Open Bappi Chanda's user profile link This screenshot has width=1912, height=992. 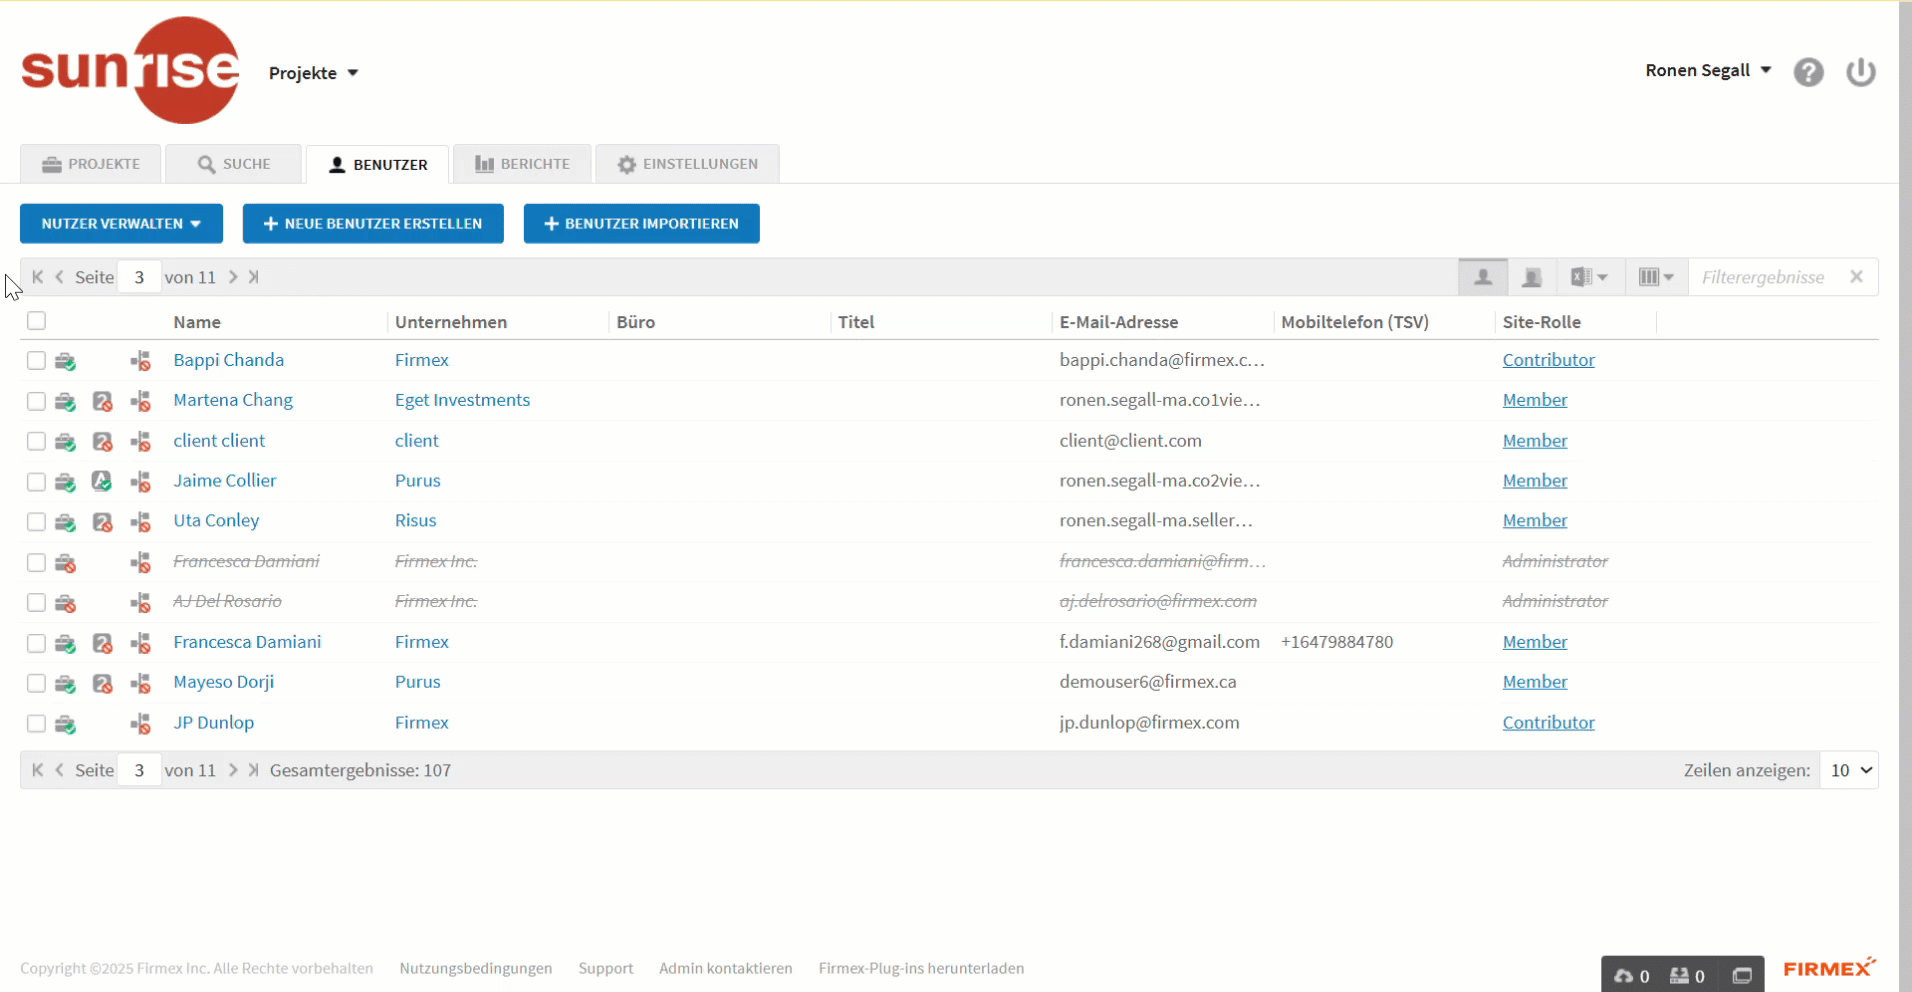229,360
